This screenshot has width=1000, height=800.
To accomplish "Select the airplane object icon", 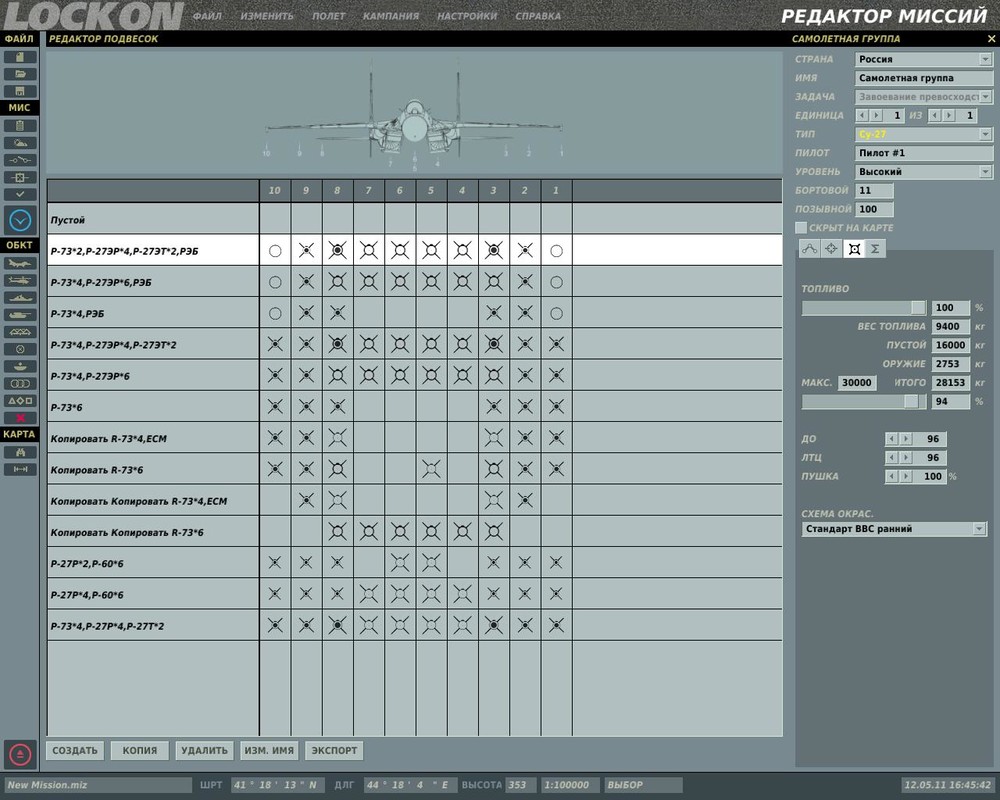I will pos(20,263).
